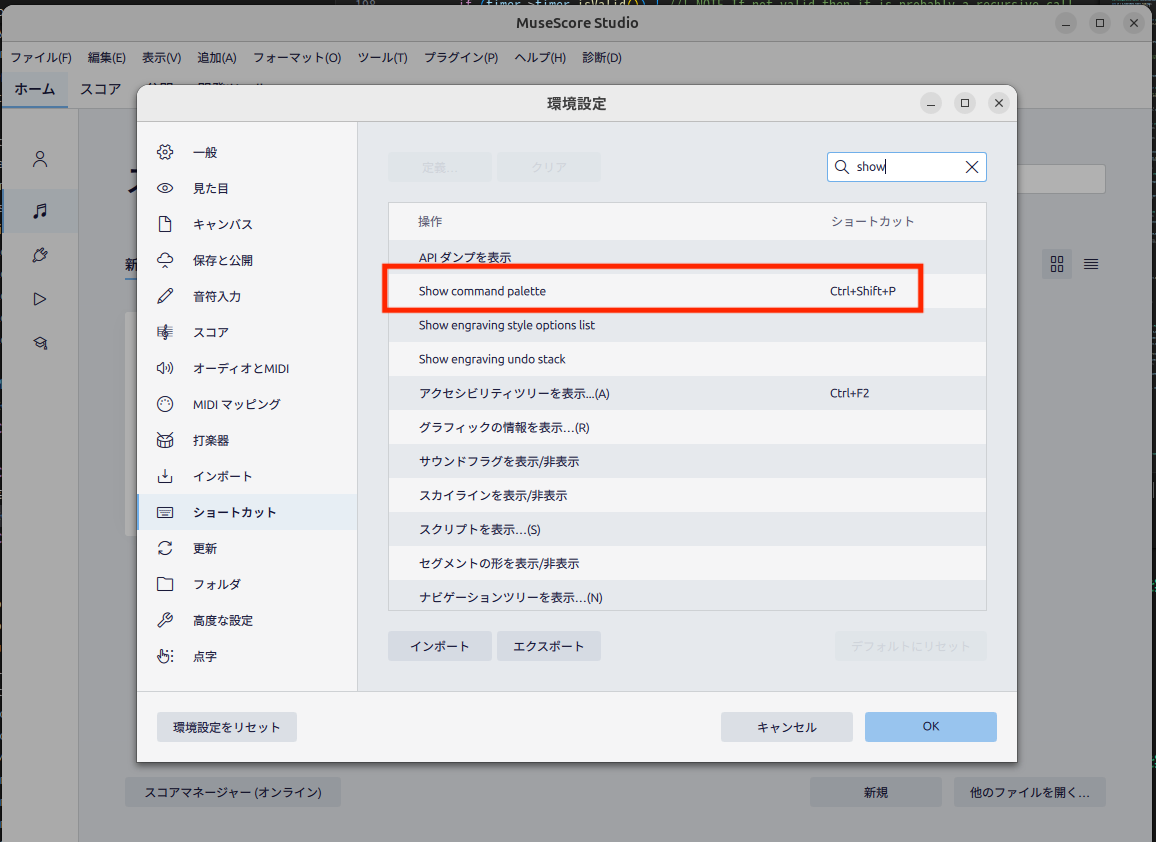Switch to スコア tab in main window
Screen dimensions: 1156x842
point(100,89)
